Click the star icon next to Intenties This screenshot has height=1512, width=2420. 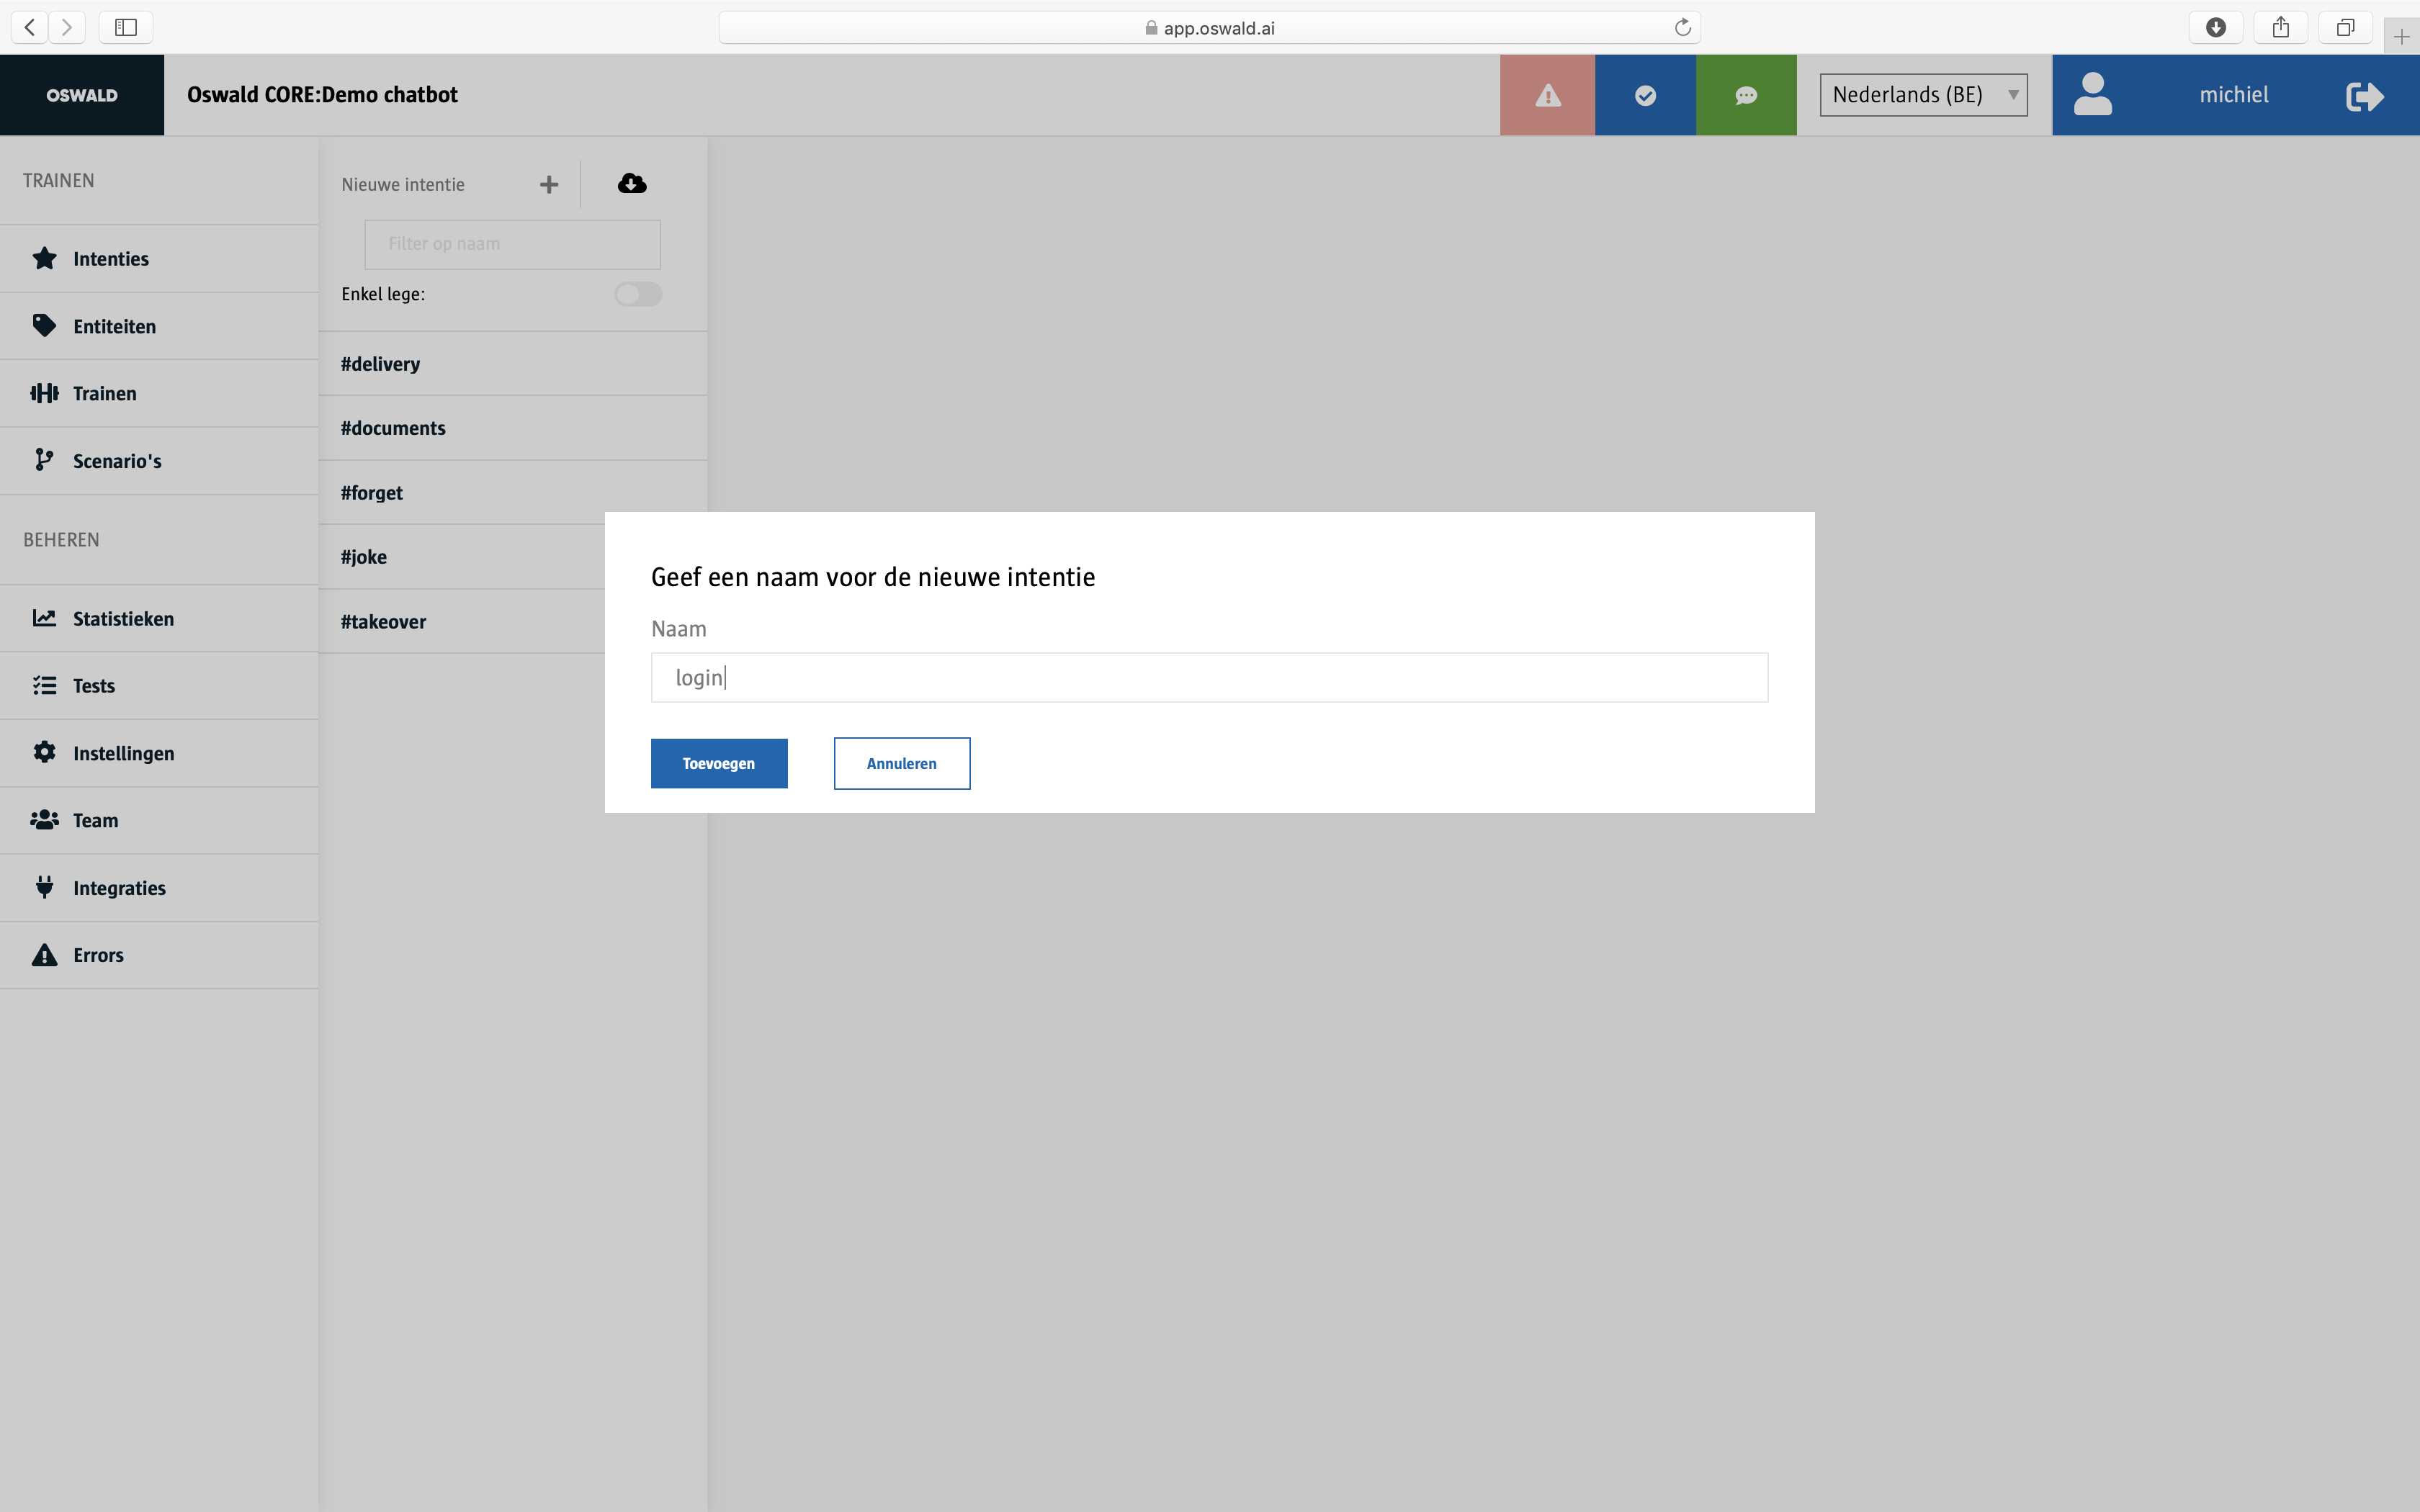(x=44, y=258)
